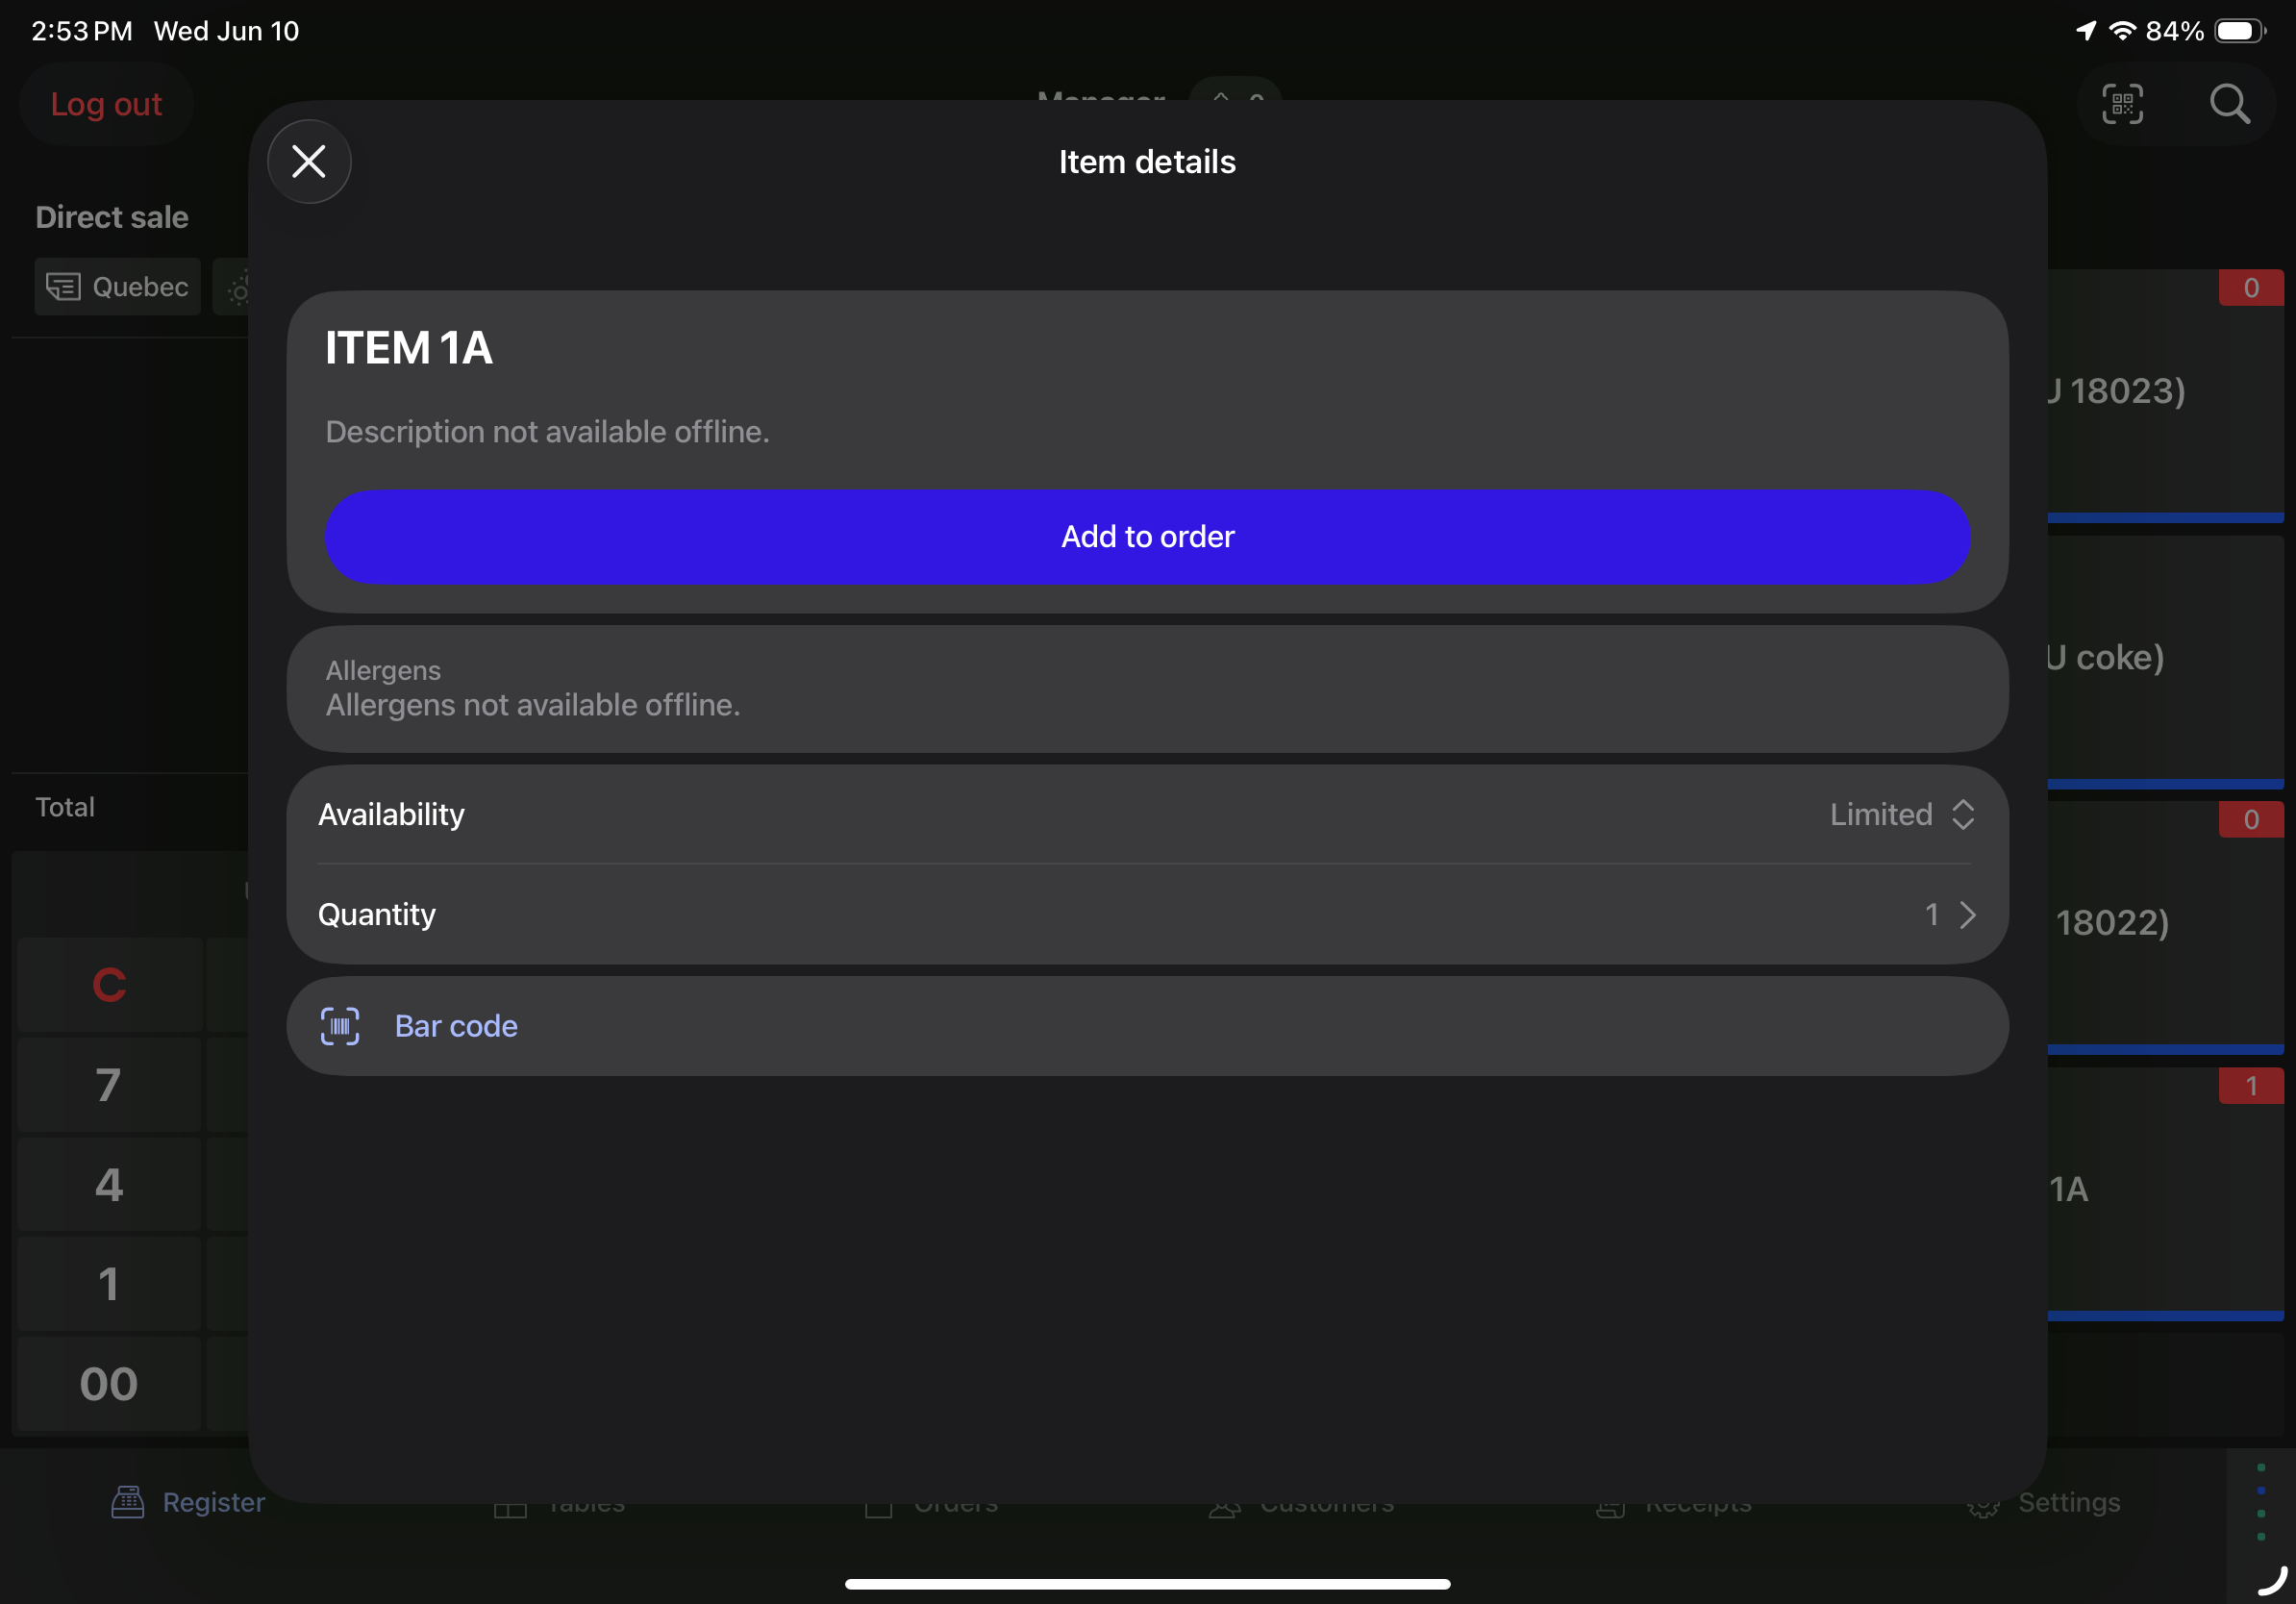Tap keypad 00 key
The height and width of the screenshot is (1604, 2296).
[109, 1384]
